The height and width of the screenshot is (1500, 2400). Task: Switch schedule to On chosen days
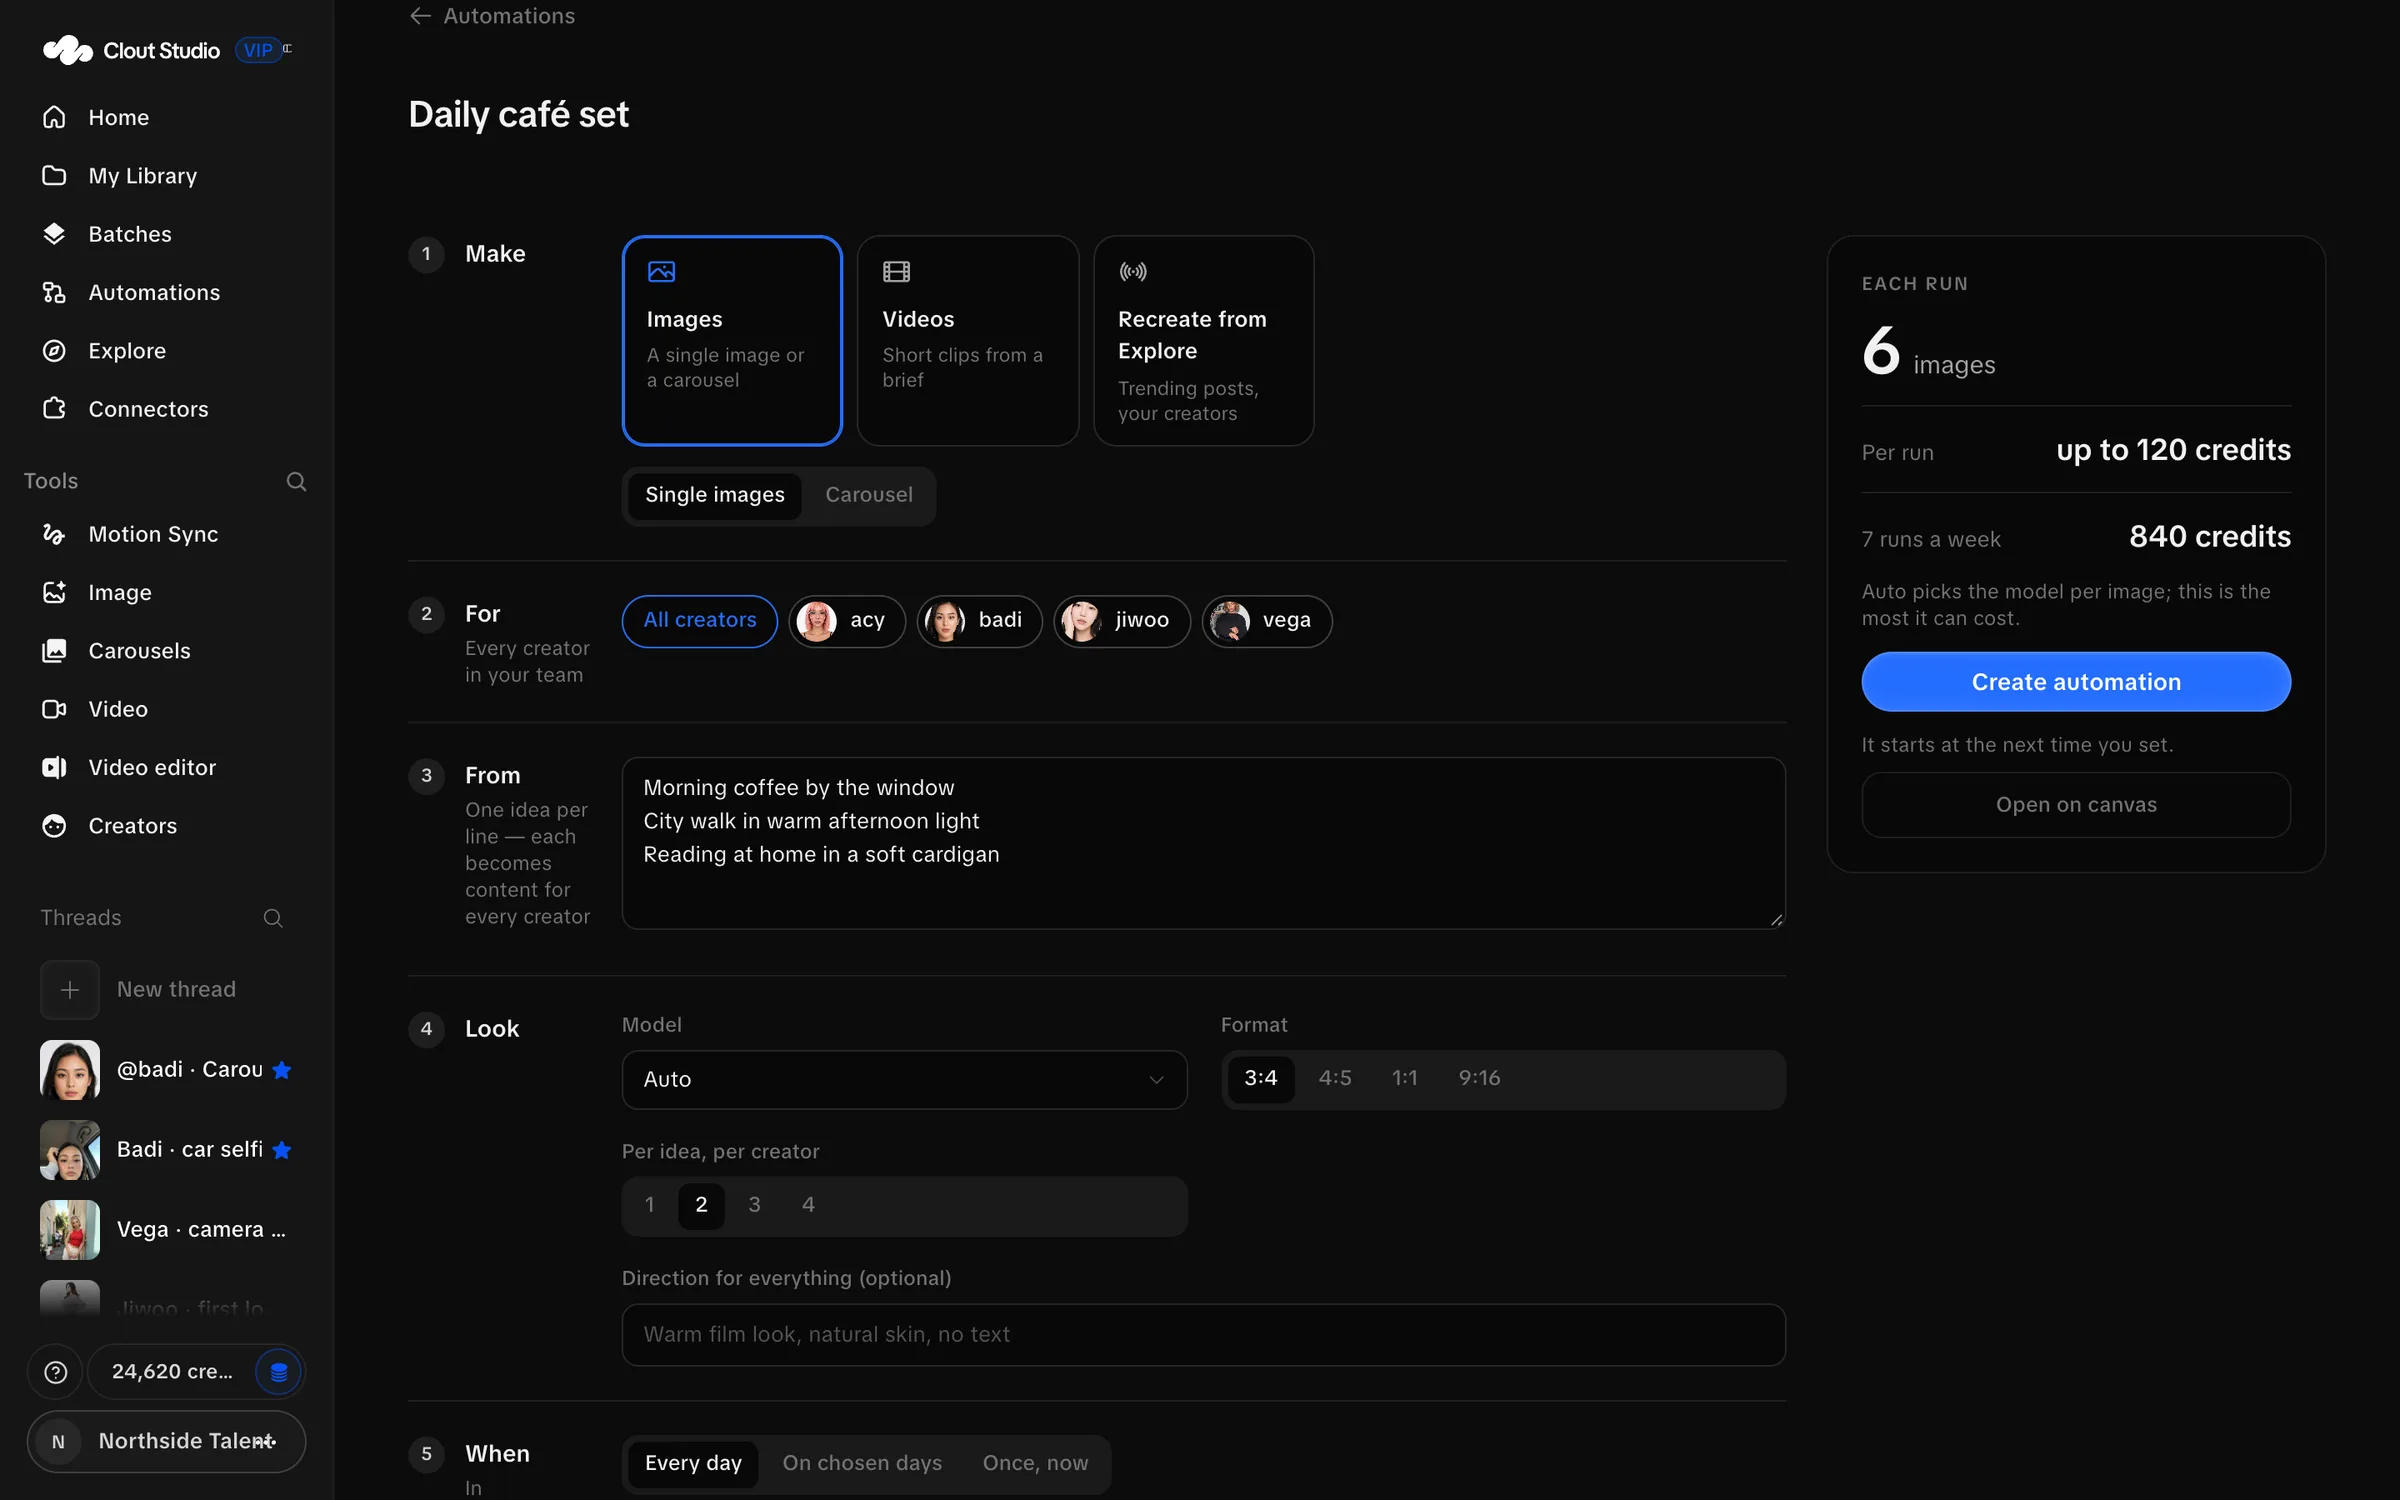[862, 1463]
